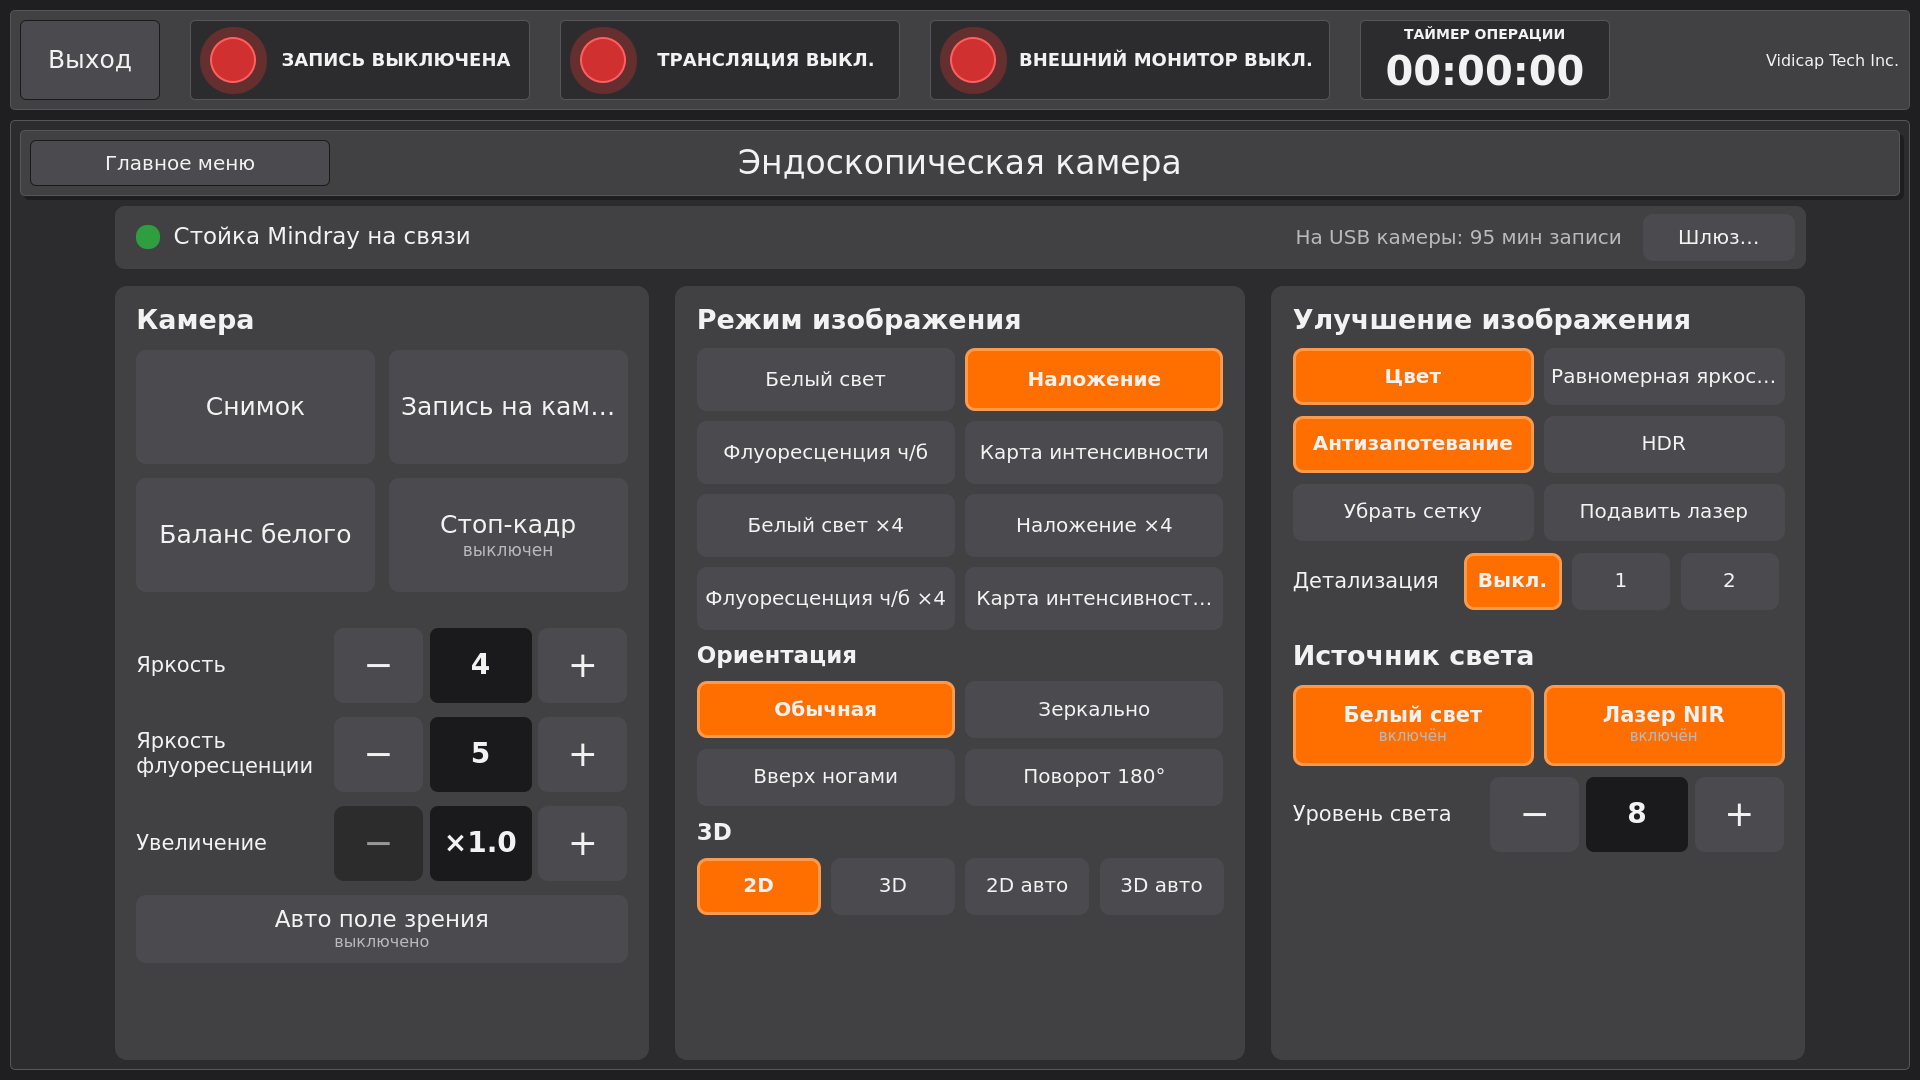Click the Выход exit button
The width and height of the screenshot is (1920, 1080).
pos(90,60)
